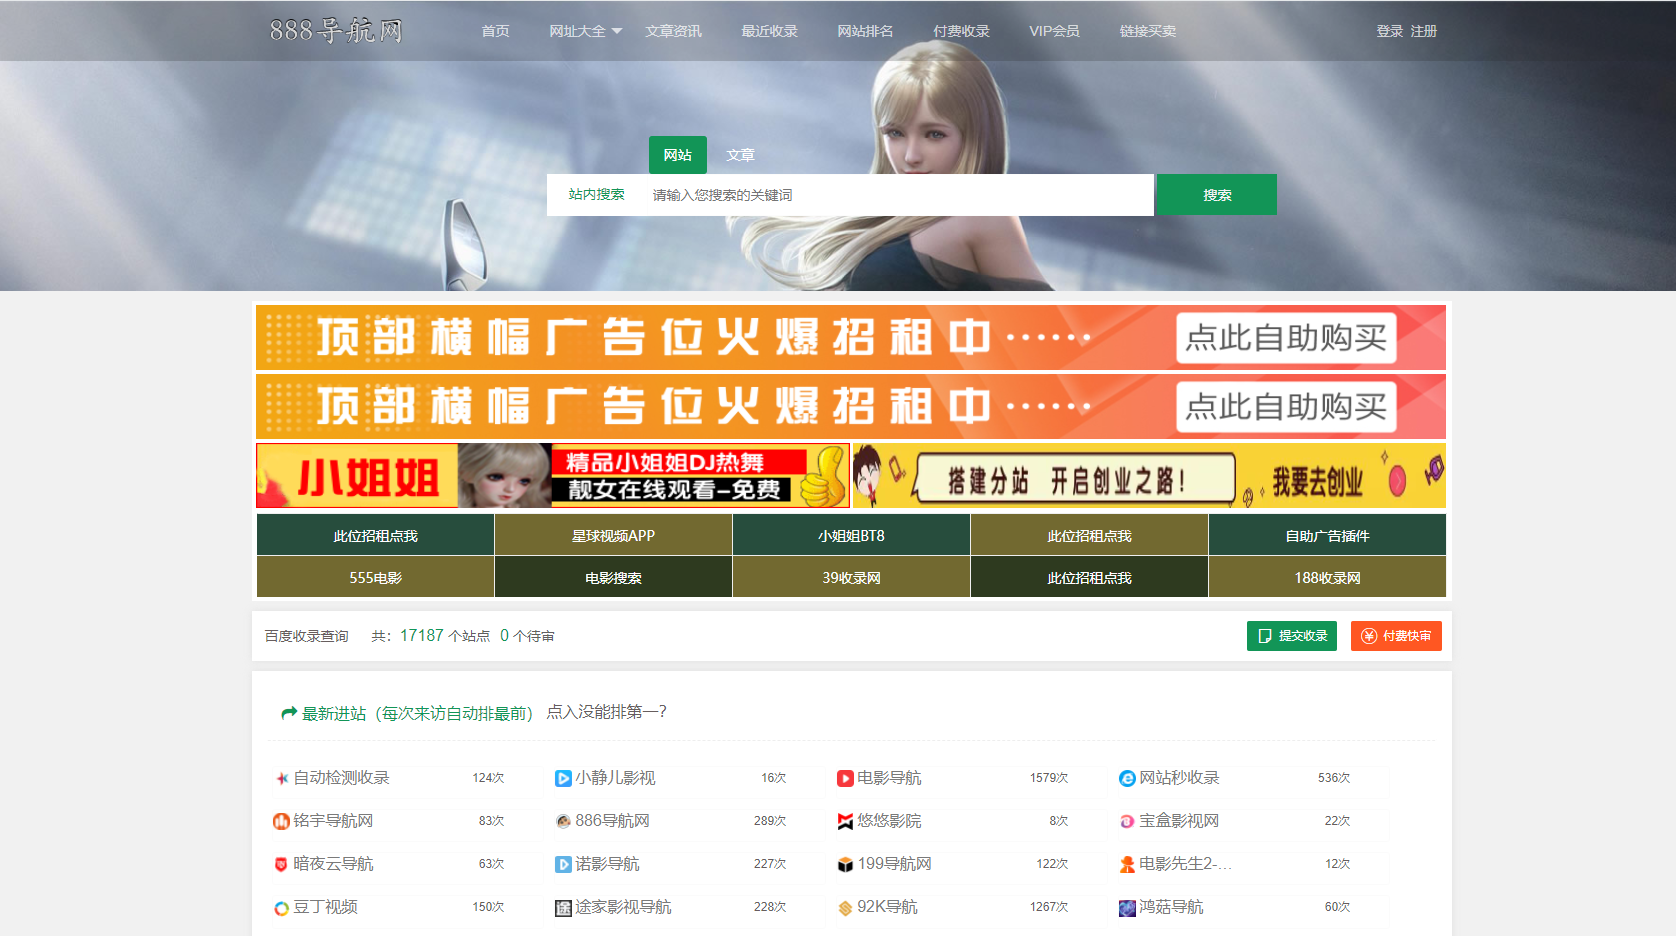The height and width of the screenshot is (936, 1676).
Task: Click the 小静儿影视 play-button icon
Action: (562, 777)
